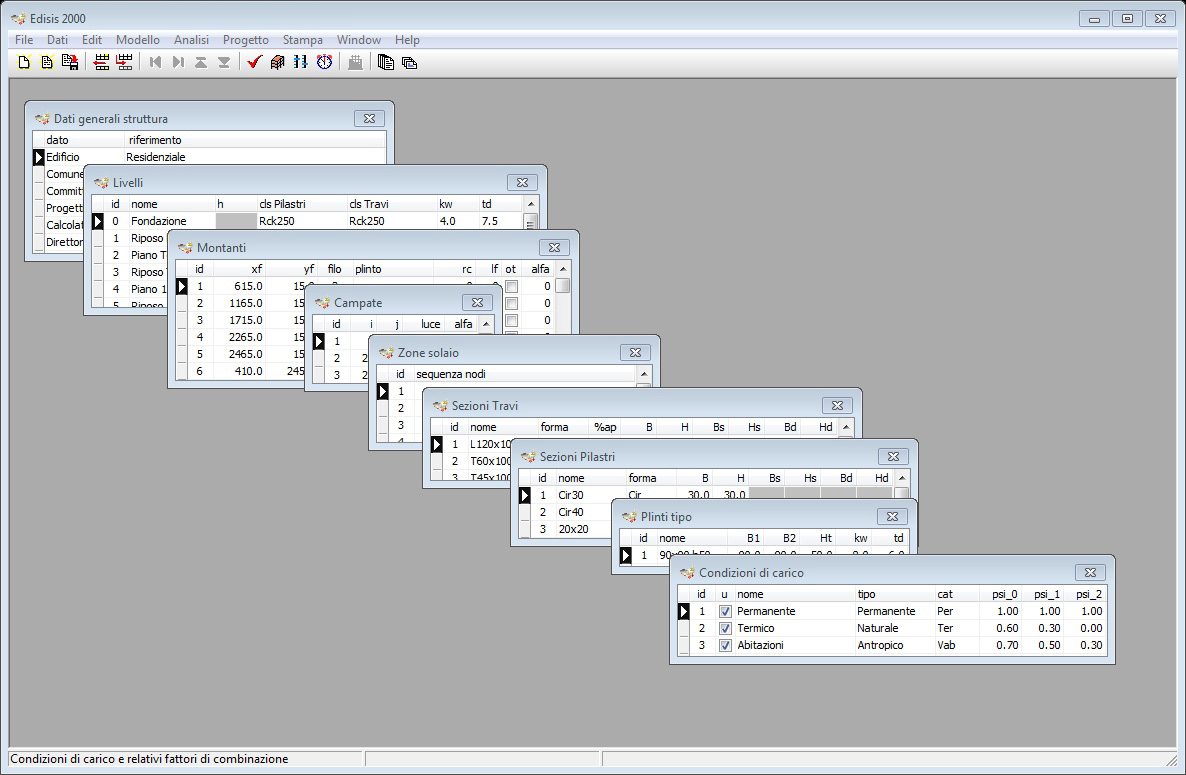This screenshot has width=1186, height=775.
Task: Select the Termico row using its row header
Action: tap(684, 628)
